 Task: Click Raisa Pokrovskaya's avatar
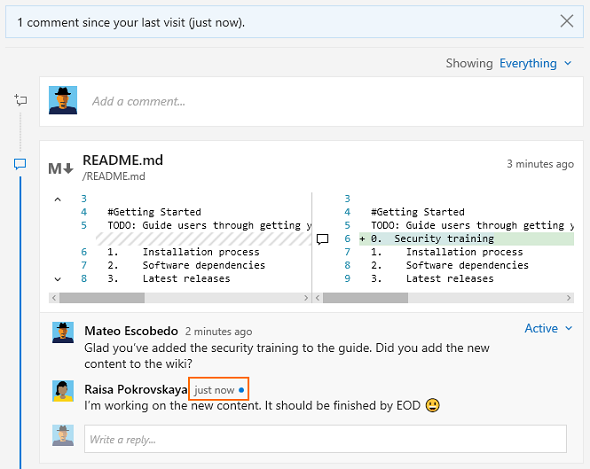click(x=63, y=391)
